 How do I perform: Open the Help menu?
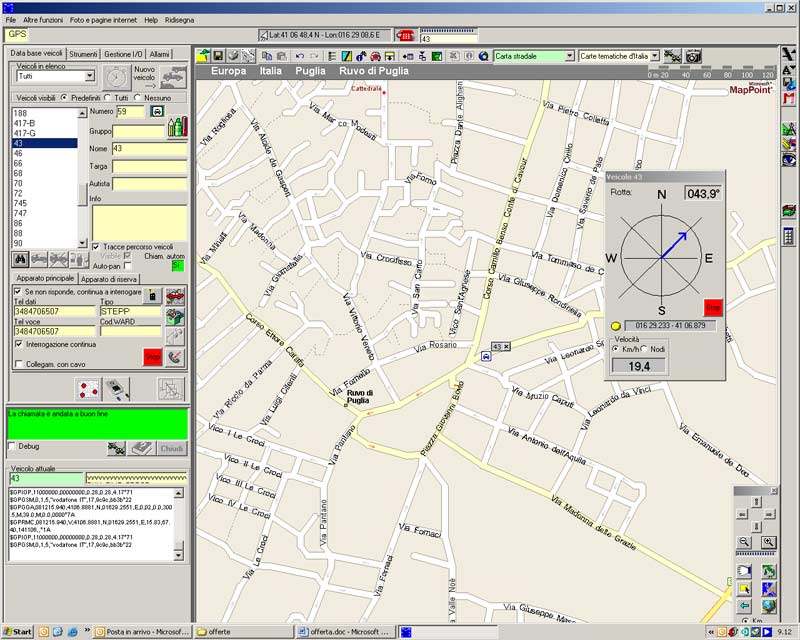pyautogui.click(x=151, y=20)
